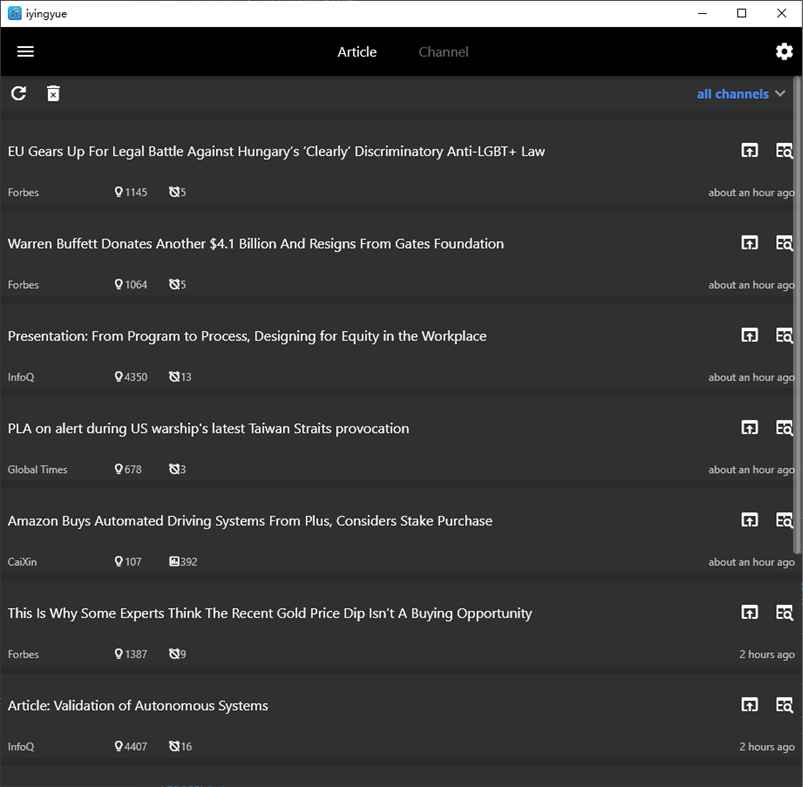The width and height of the screenshot is (803, 787).
Task: Open Presentation: From Program to Process title
Action: [247, 336]
